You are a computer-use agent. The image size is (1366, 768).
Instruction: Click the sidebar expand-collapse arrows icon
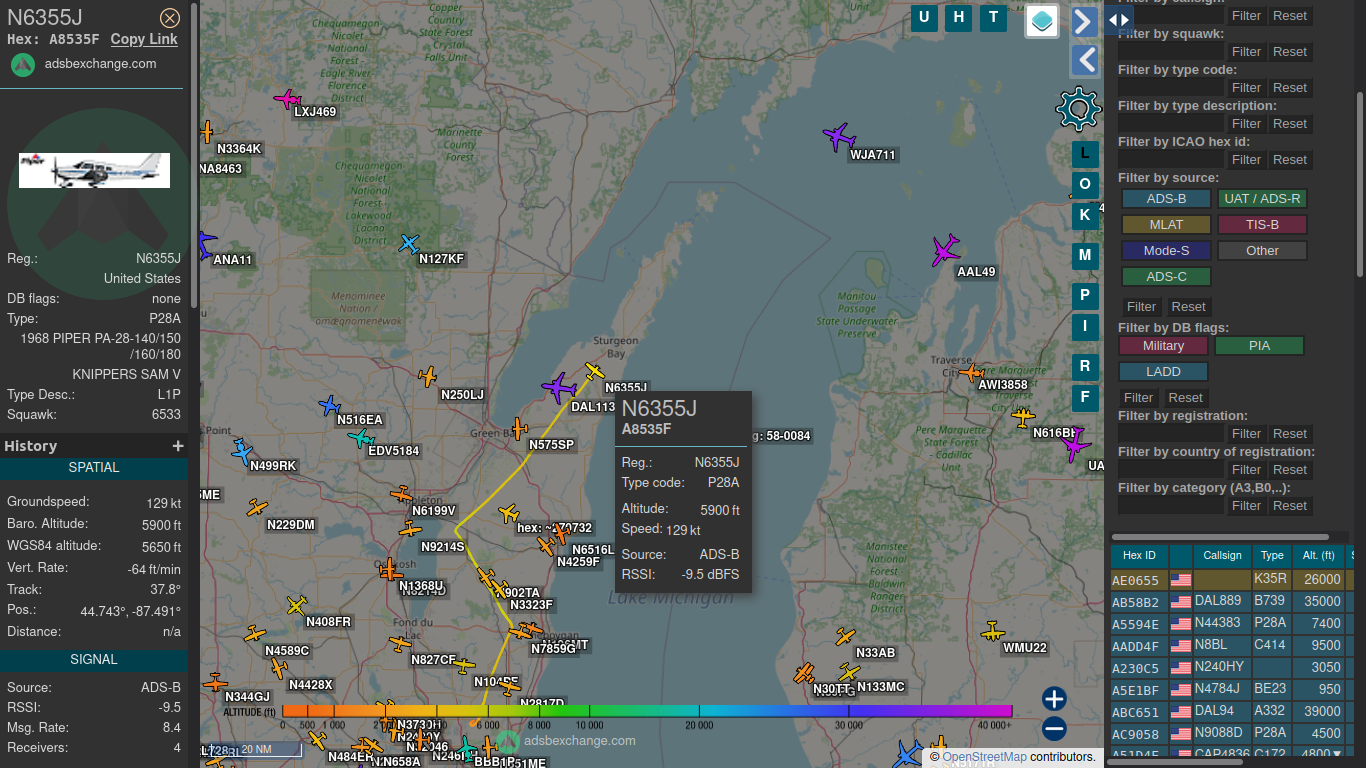[1119, 20]
